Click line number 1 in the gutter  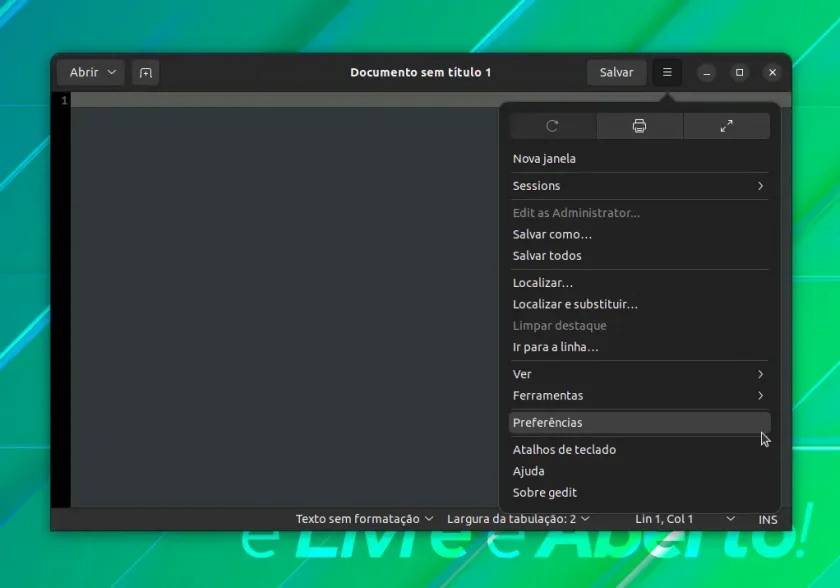click(x=64, y=100)
